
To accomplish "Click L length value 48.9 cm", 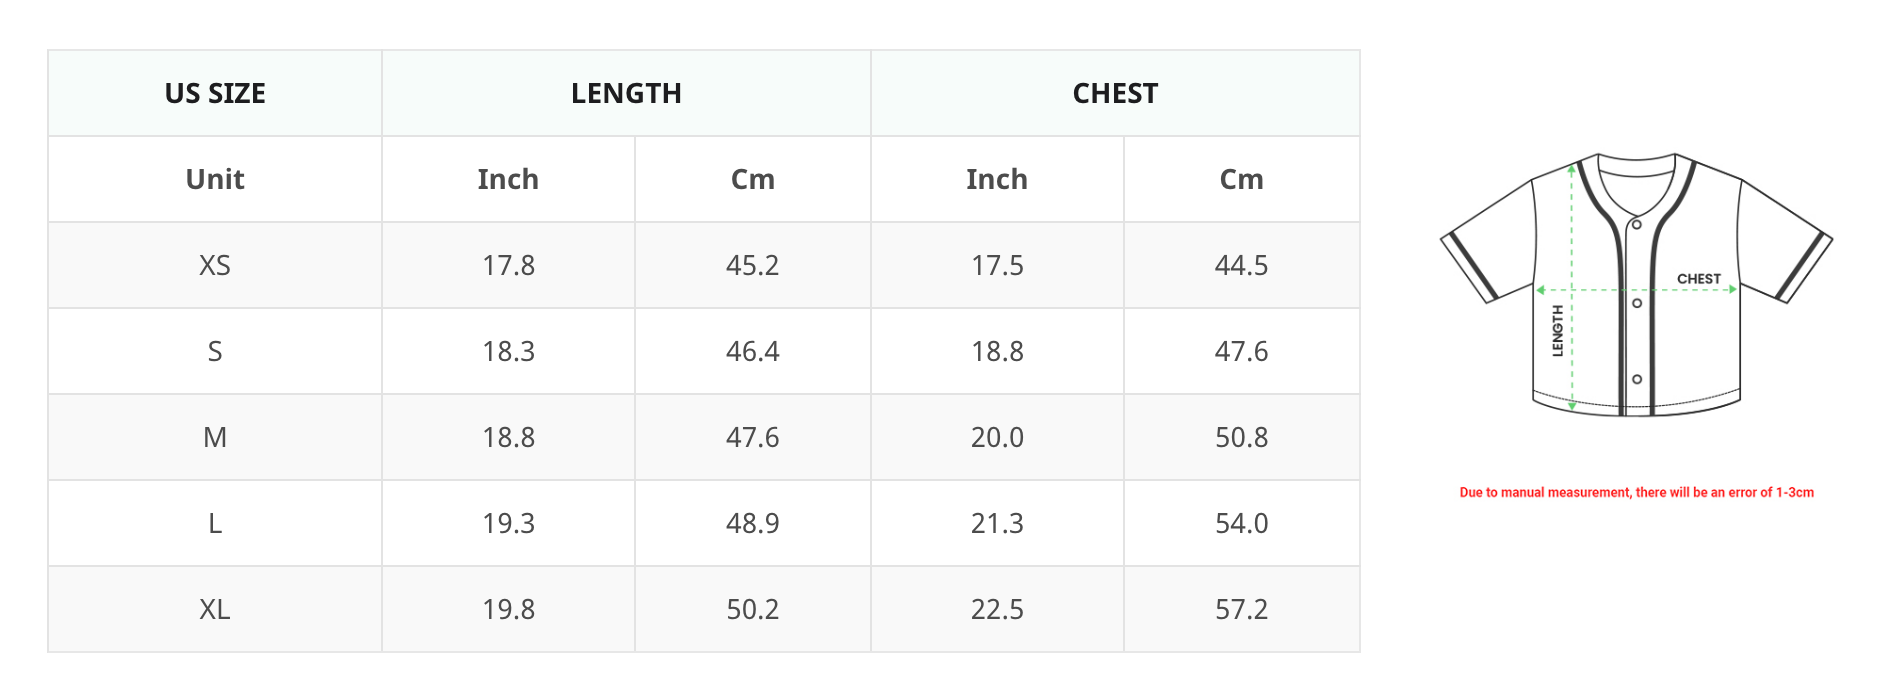I will pyautogui.click(x=752, y=523).
